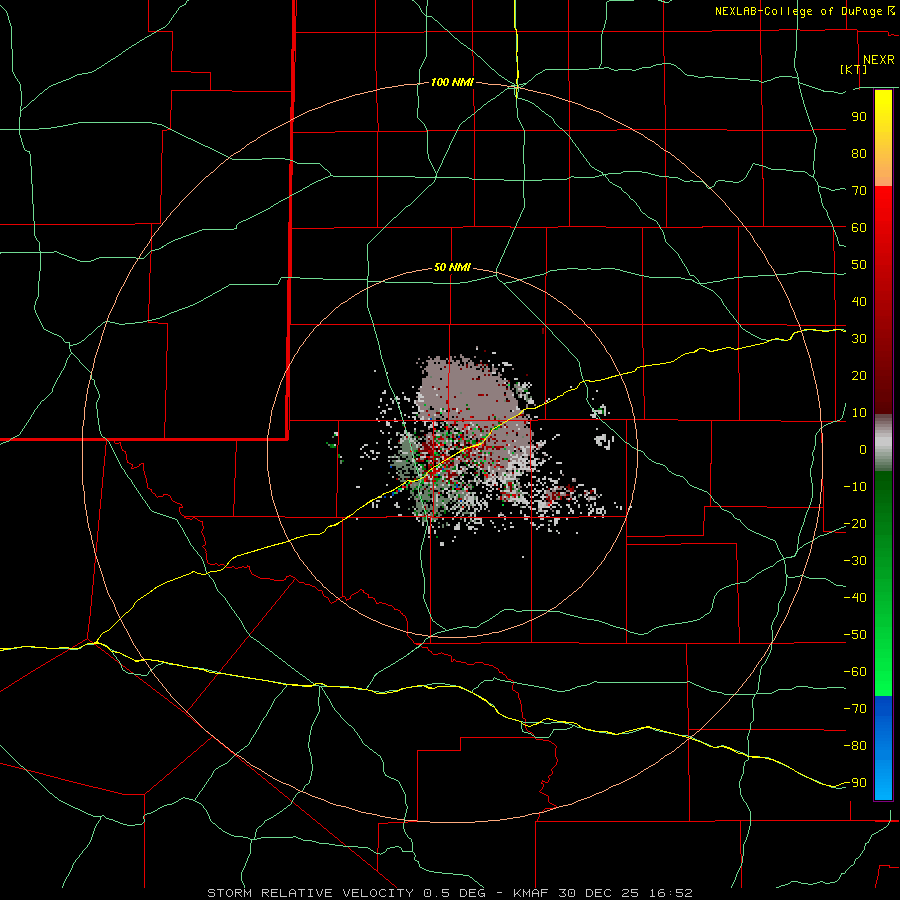Viewport: 900px width, 900px height.
Task: Click the "-20" value on the velocity scale
Action: coord(855,524)
